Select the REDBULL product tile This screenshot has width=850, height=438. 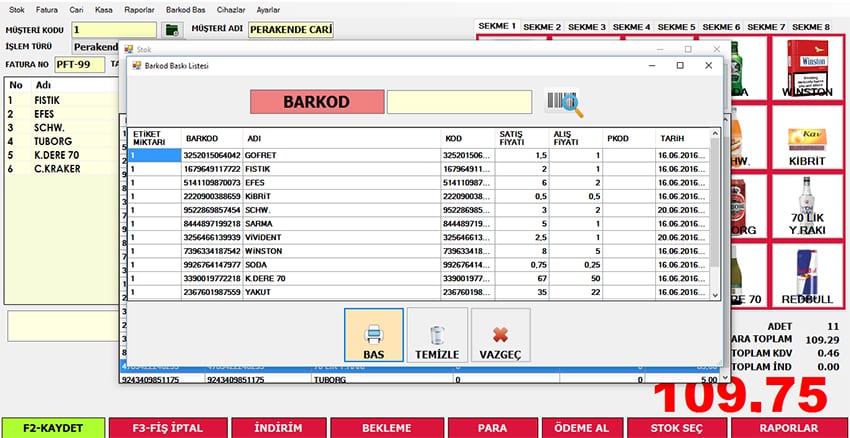[x=807, y=276]
